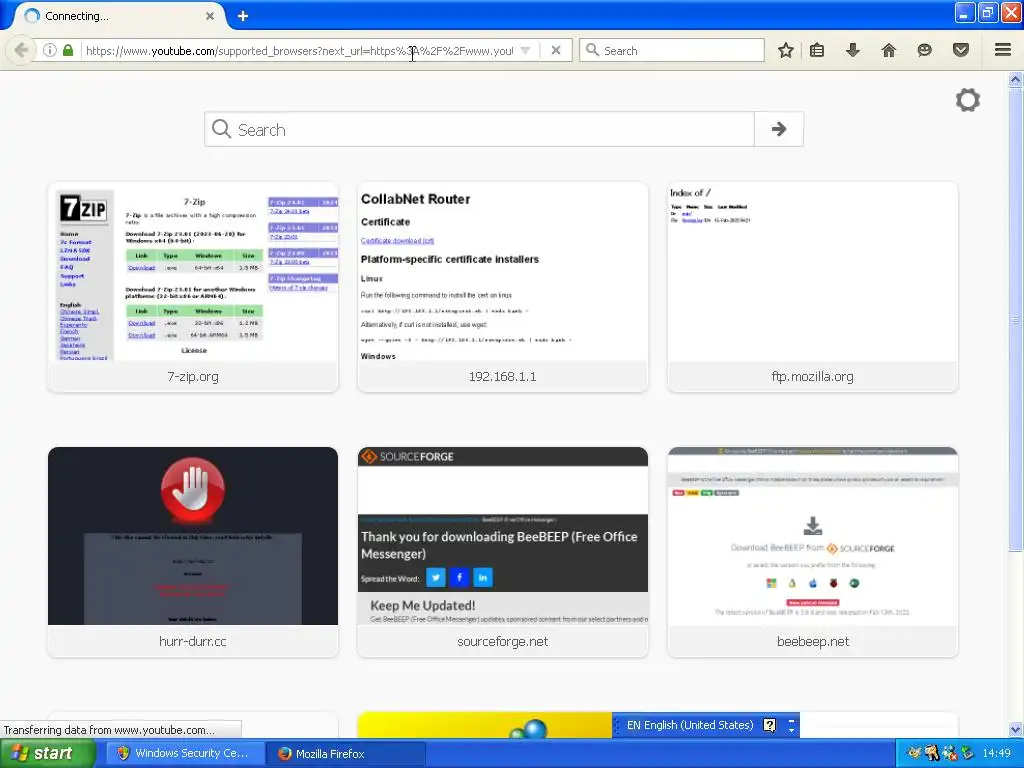Screen dimensions: 1024x768
Task: Open site information icon in address bar
Action: (50, 50)
